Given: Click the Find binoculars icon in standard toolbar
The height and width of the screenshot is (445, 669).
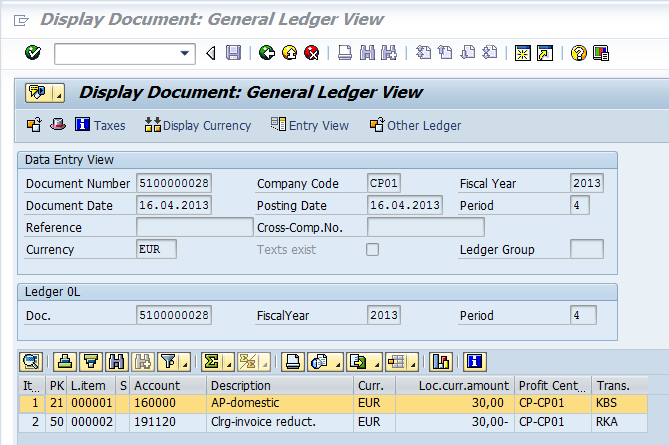Looking at the screenshot, I should tap(367, 53).
